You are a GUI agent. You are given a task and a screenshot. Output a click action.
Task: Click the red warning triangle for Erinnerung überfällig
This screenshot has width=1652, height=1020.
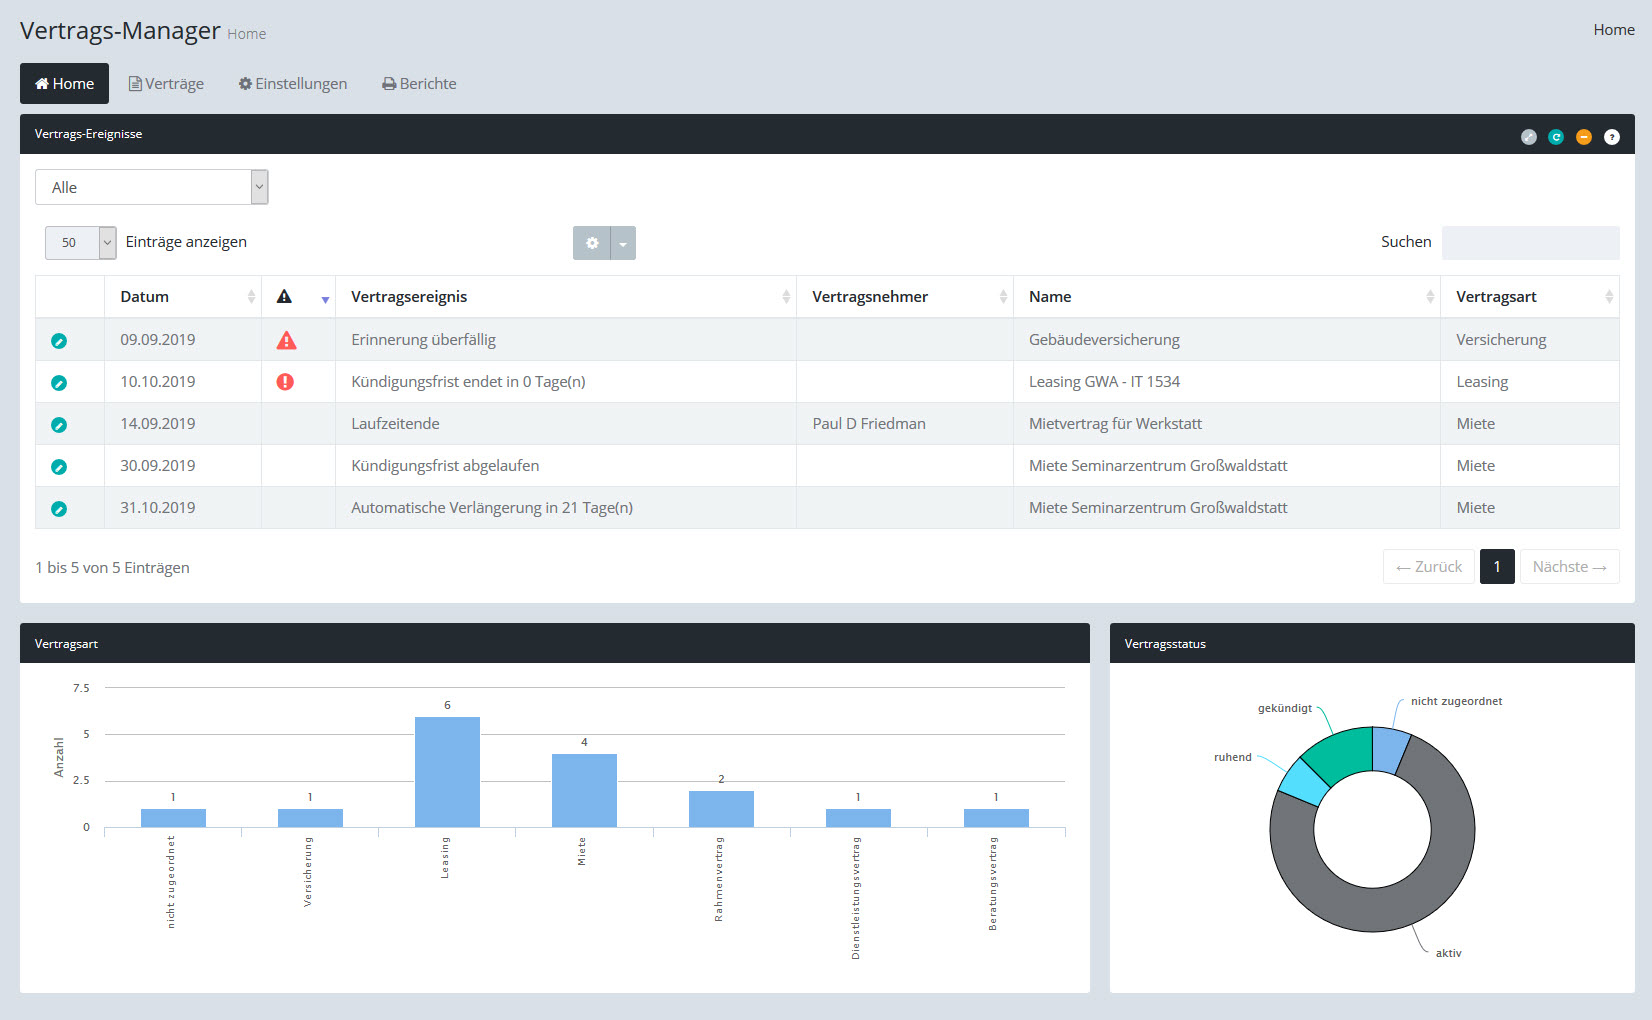point(286,341)
